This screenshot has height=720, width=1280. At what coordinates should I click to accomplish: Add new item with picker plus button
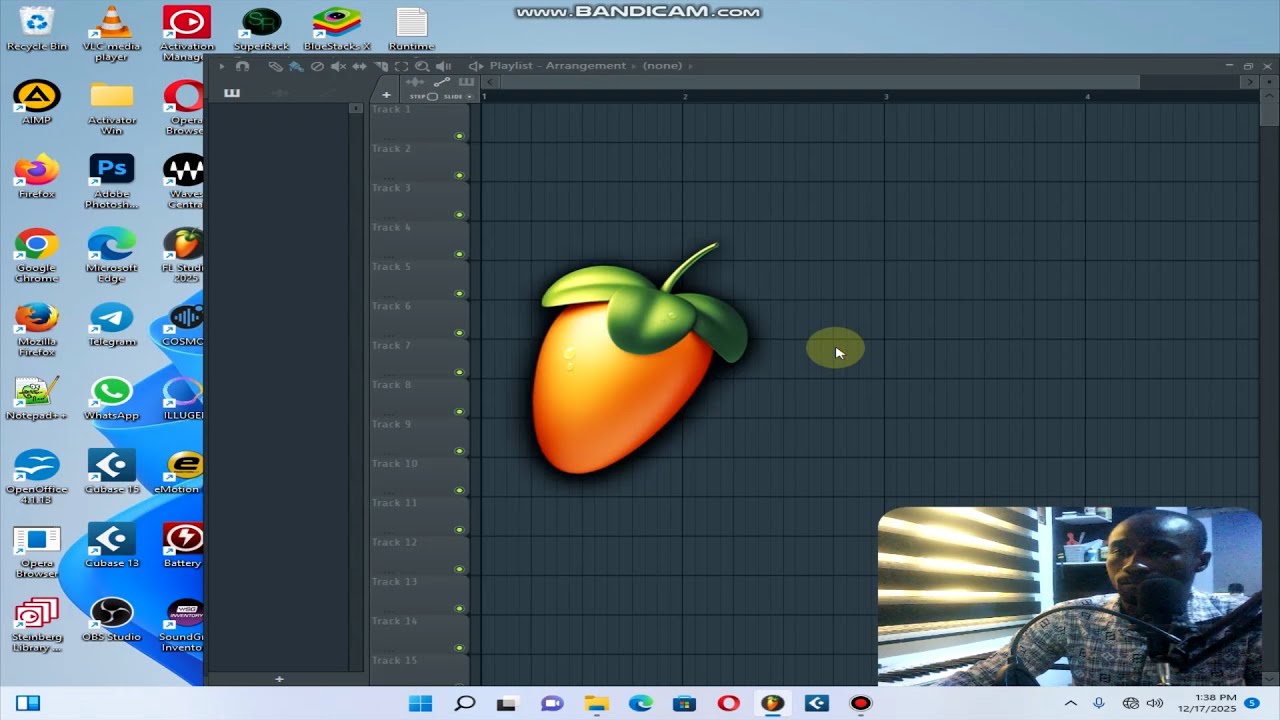tap(386, 95)
